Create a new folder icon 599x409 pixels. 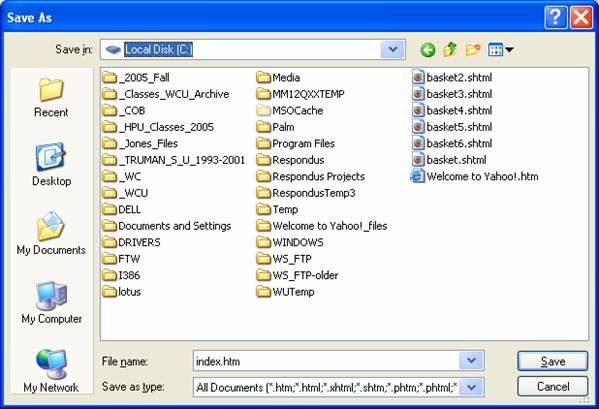(x=473, y=50)
